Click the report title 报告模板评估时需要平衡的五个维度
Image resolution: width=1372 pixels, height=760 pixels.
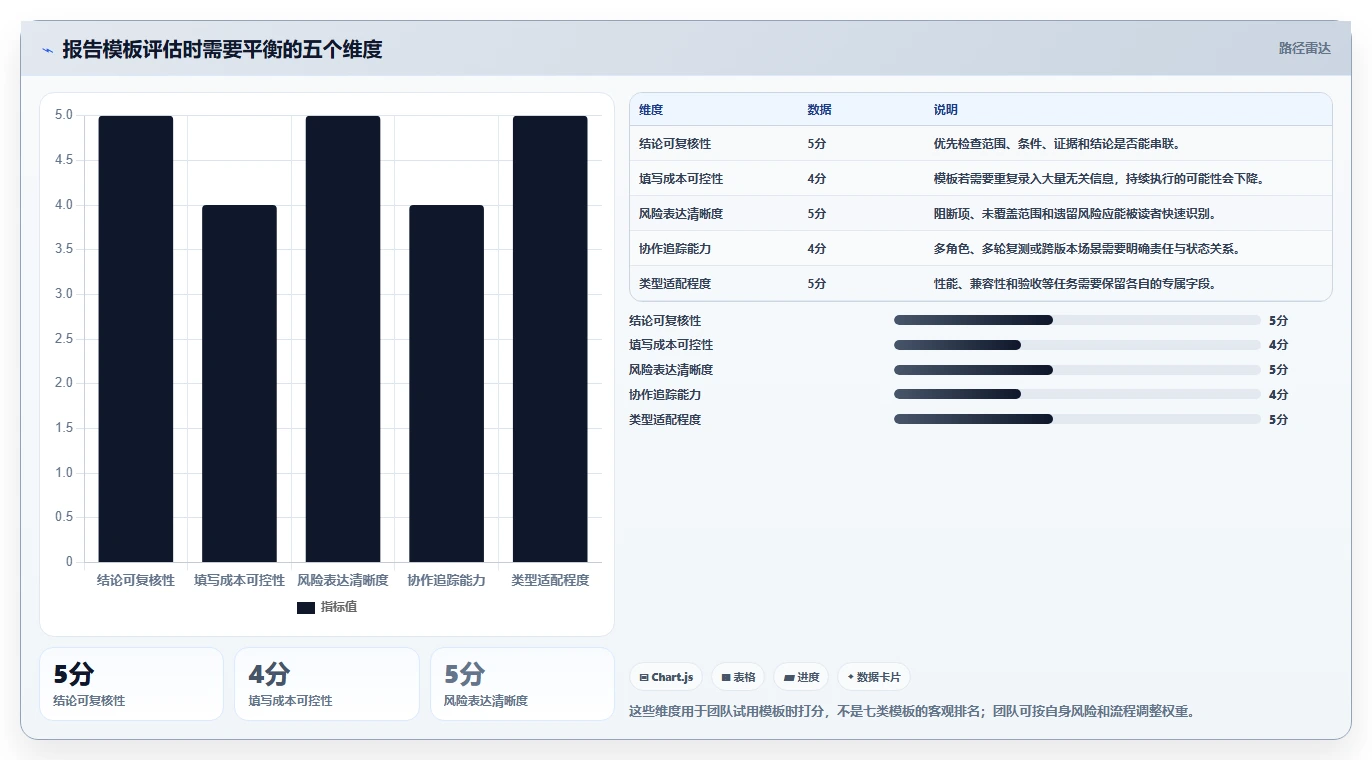(x=222, y=50)
